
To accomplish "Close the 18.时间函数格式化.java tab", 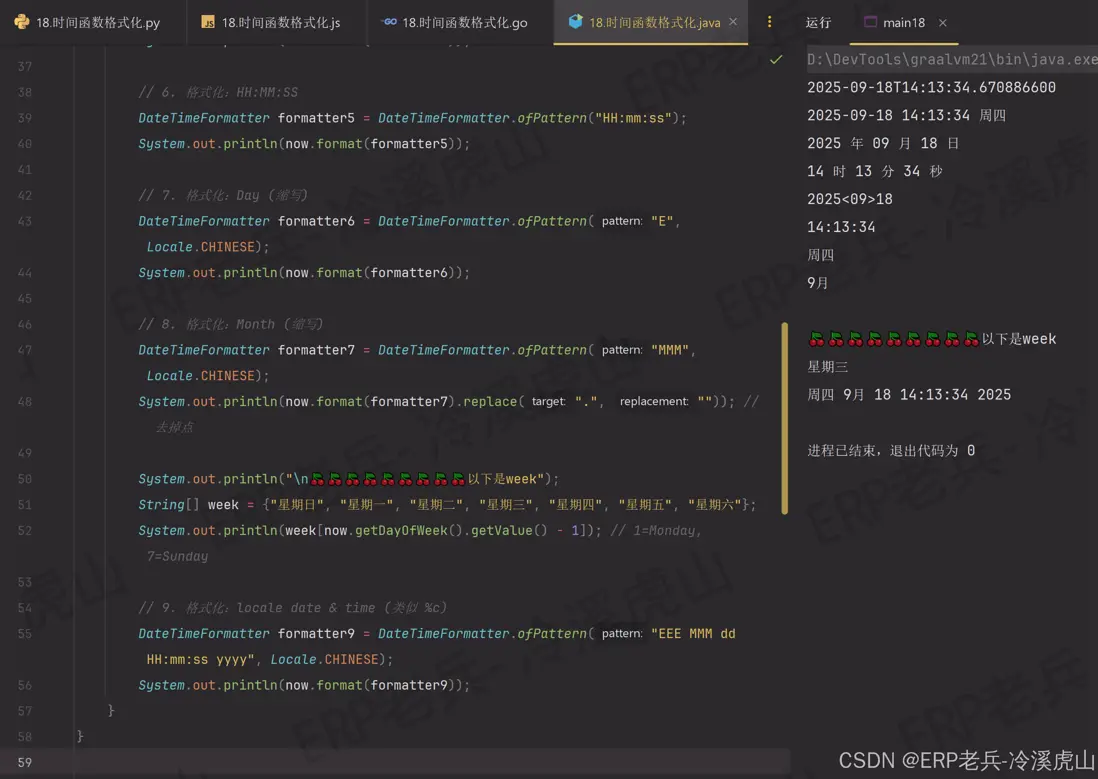I will point(735,21).
